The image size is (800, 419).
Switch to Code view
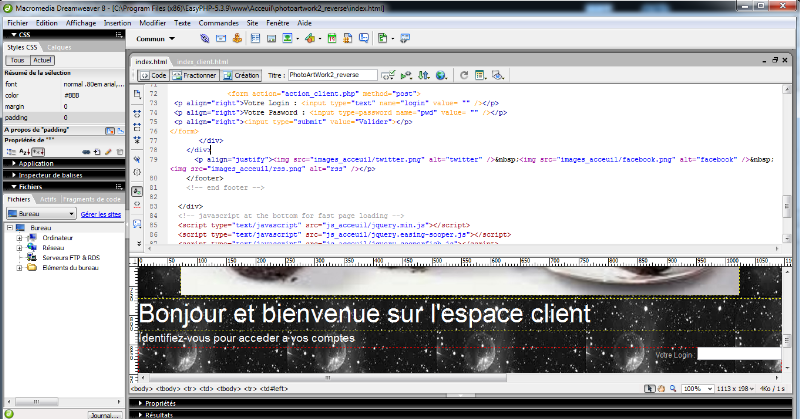[153, 75]
